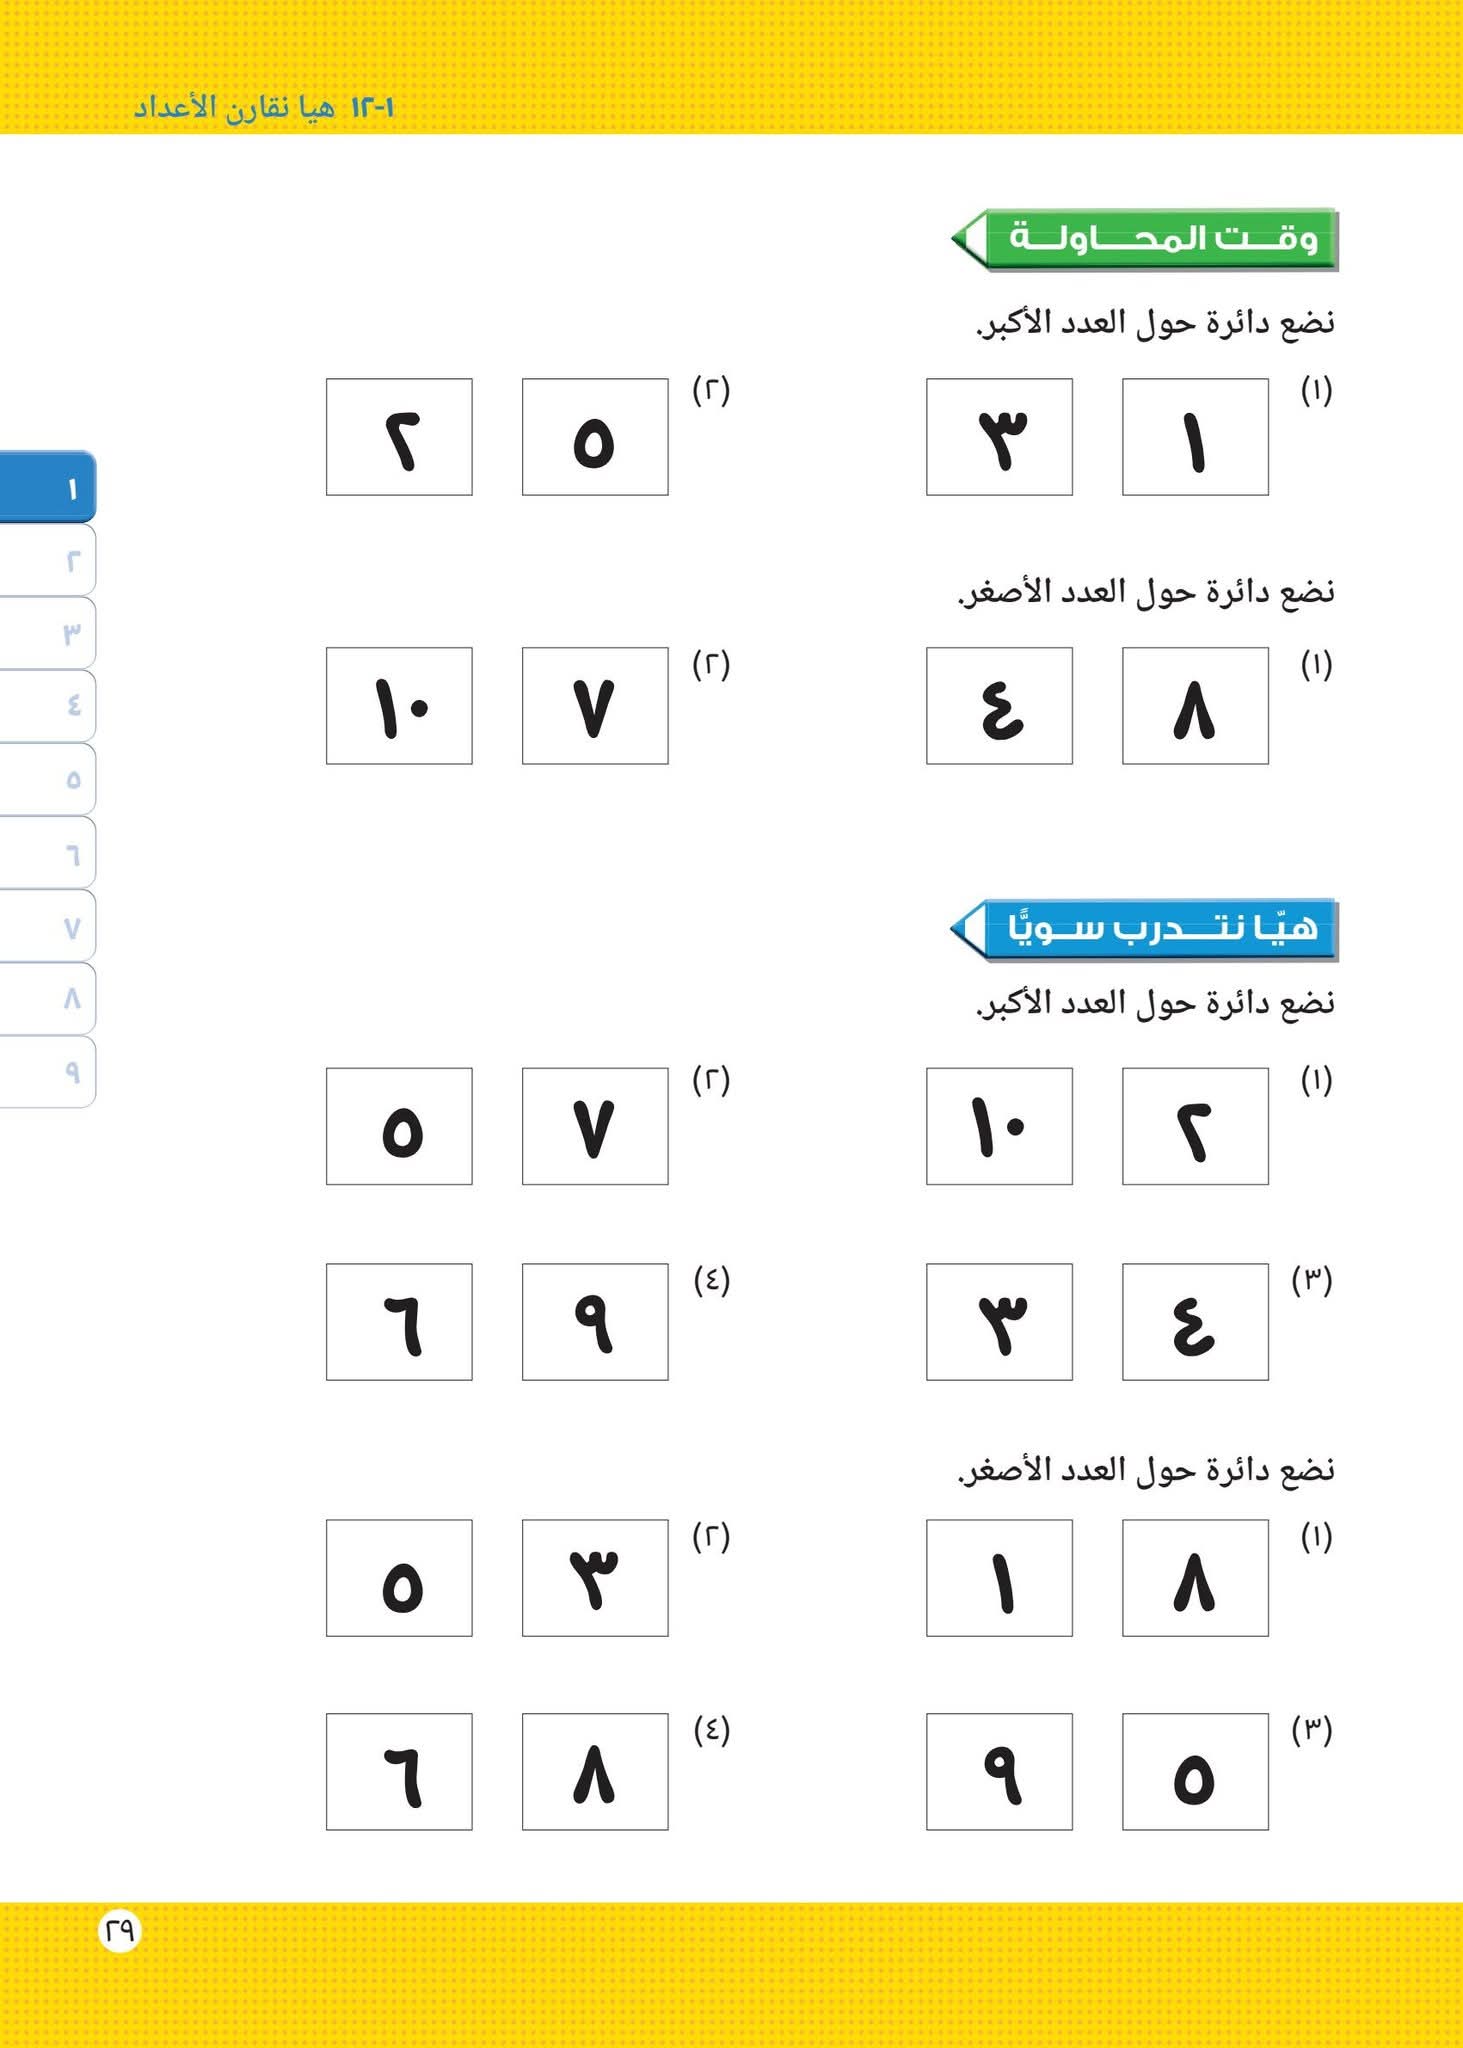Image resolution: width=1463 pixels, height=2048 pixels.
Task: Select box ١٠ paired with box ٧
Action: tap(399, 706)
